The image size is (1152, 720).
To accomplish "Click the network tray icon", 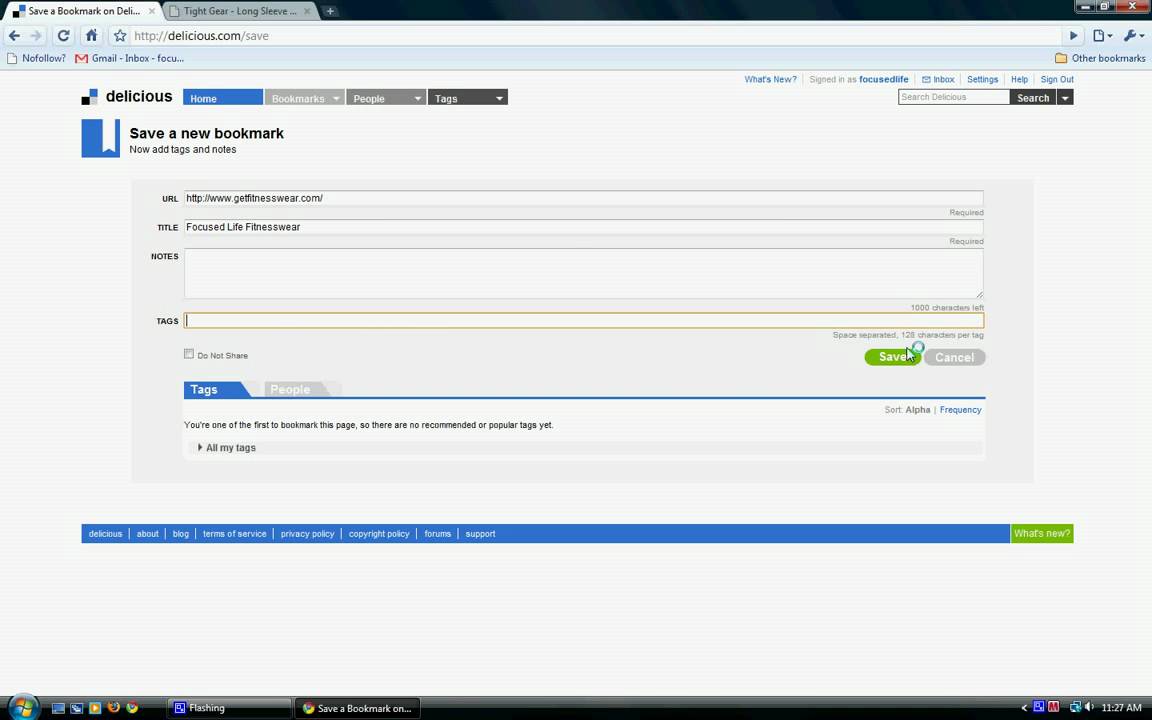I will (x=1075, y=707).
